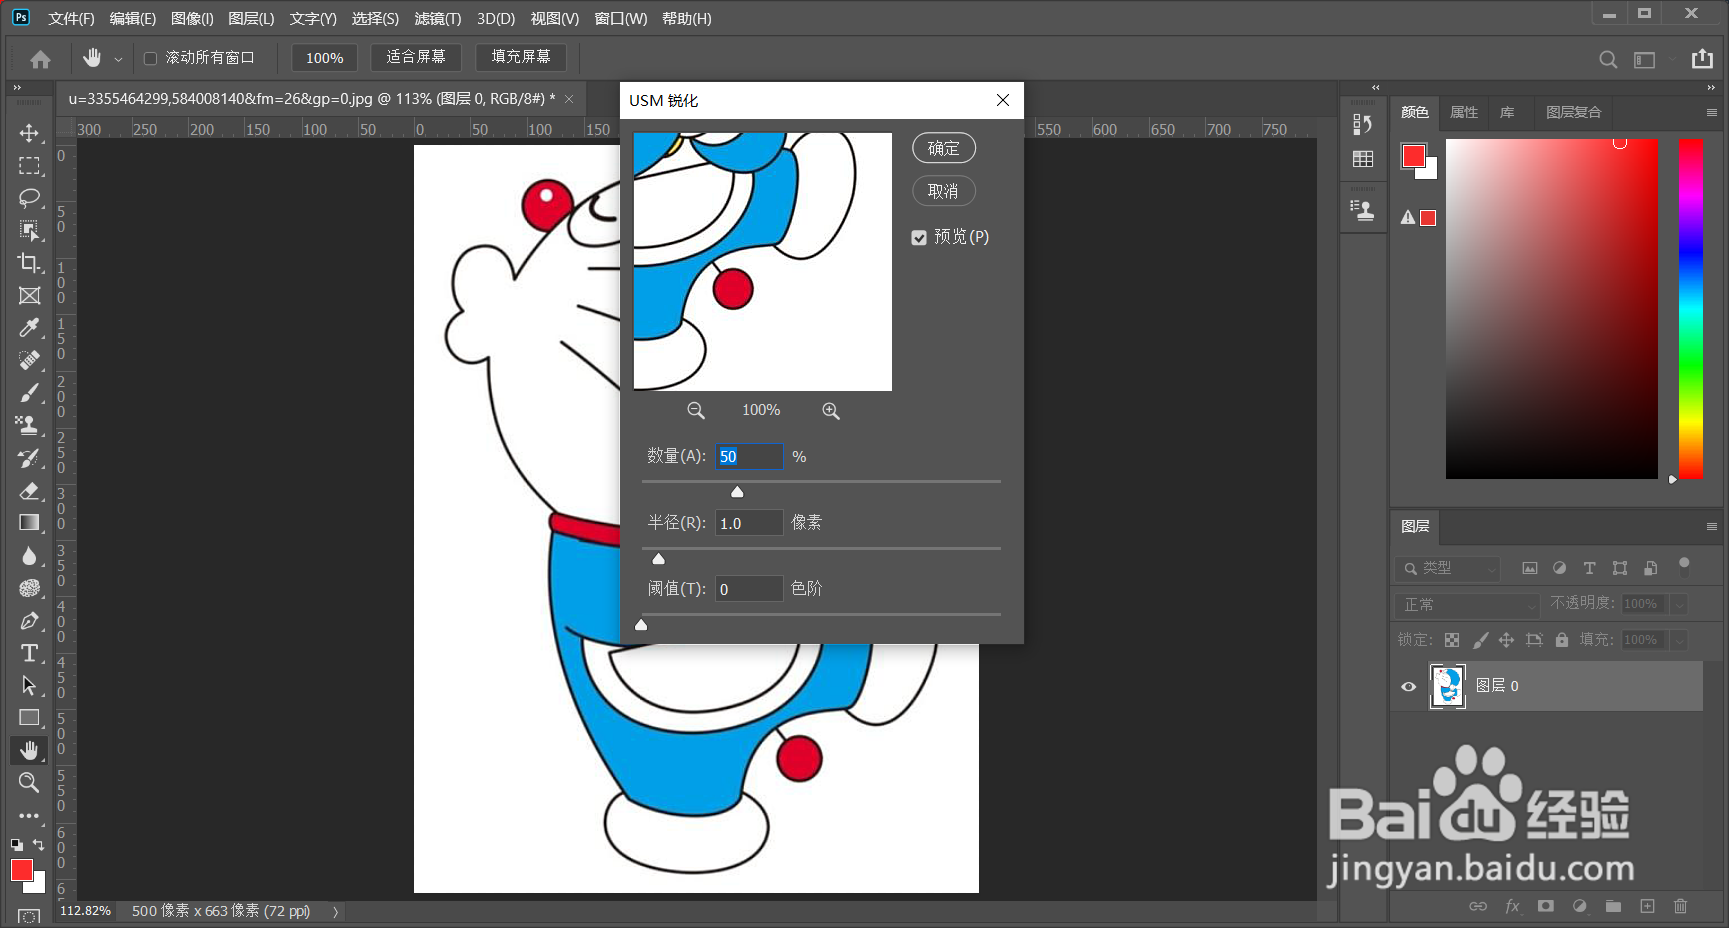This screenshot has width=1729, height=928.
Task: Click 取消 in USM dialog
Action: tap(944, 191)
